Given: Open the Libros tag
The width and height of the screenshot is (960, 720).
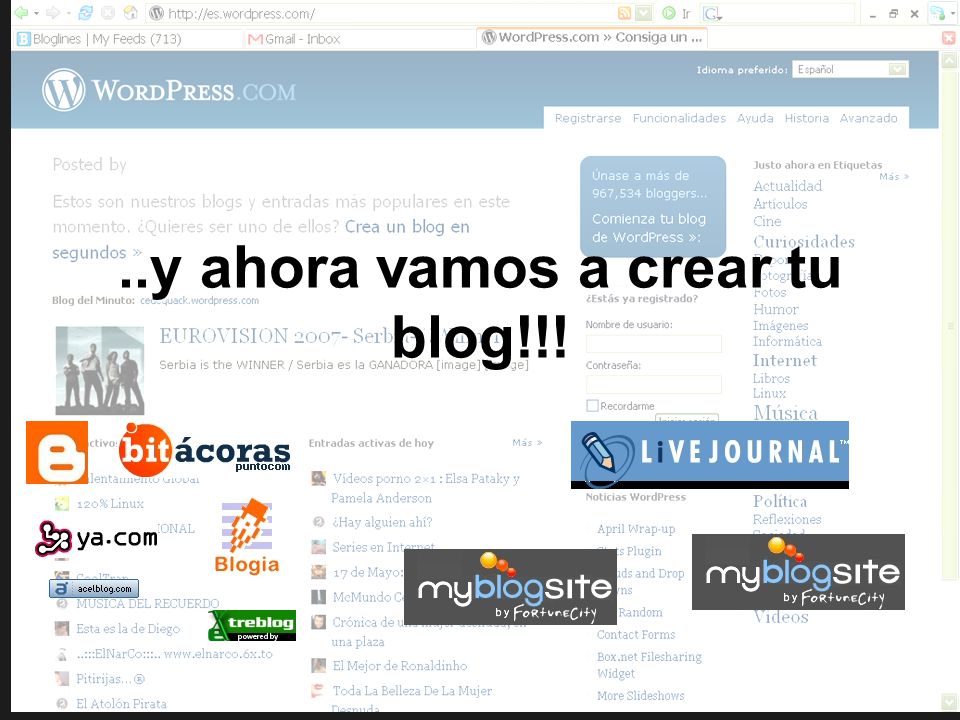Looking at the screenshot, I should (771, 378).
